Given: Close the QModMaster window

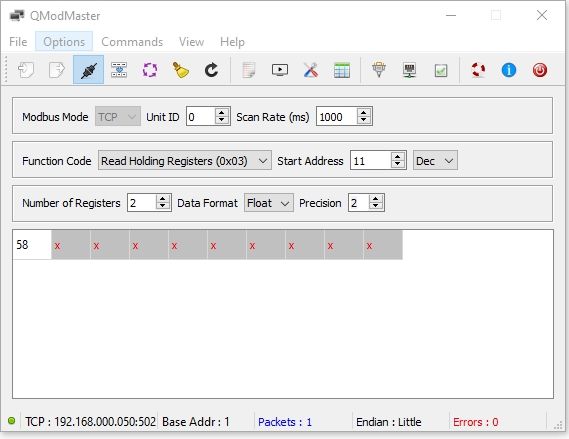Looking at the screenshot, I should 542,15.
